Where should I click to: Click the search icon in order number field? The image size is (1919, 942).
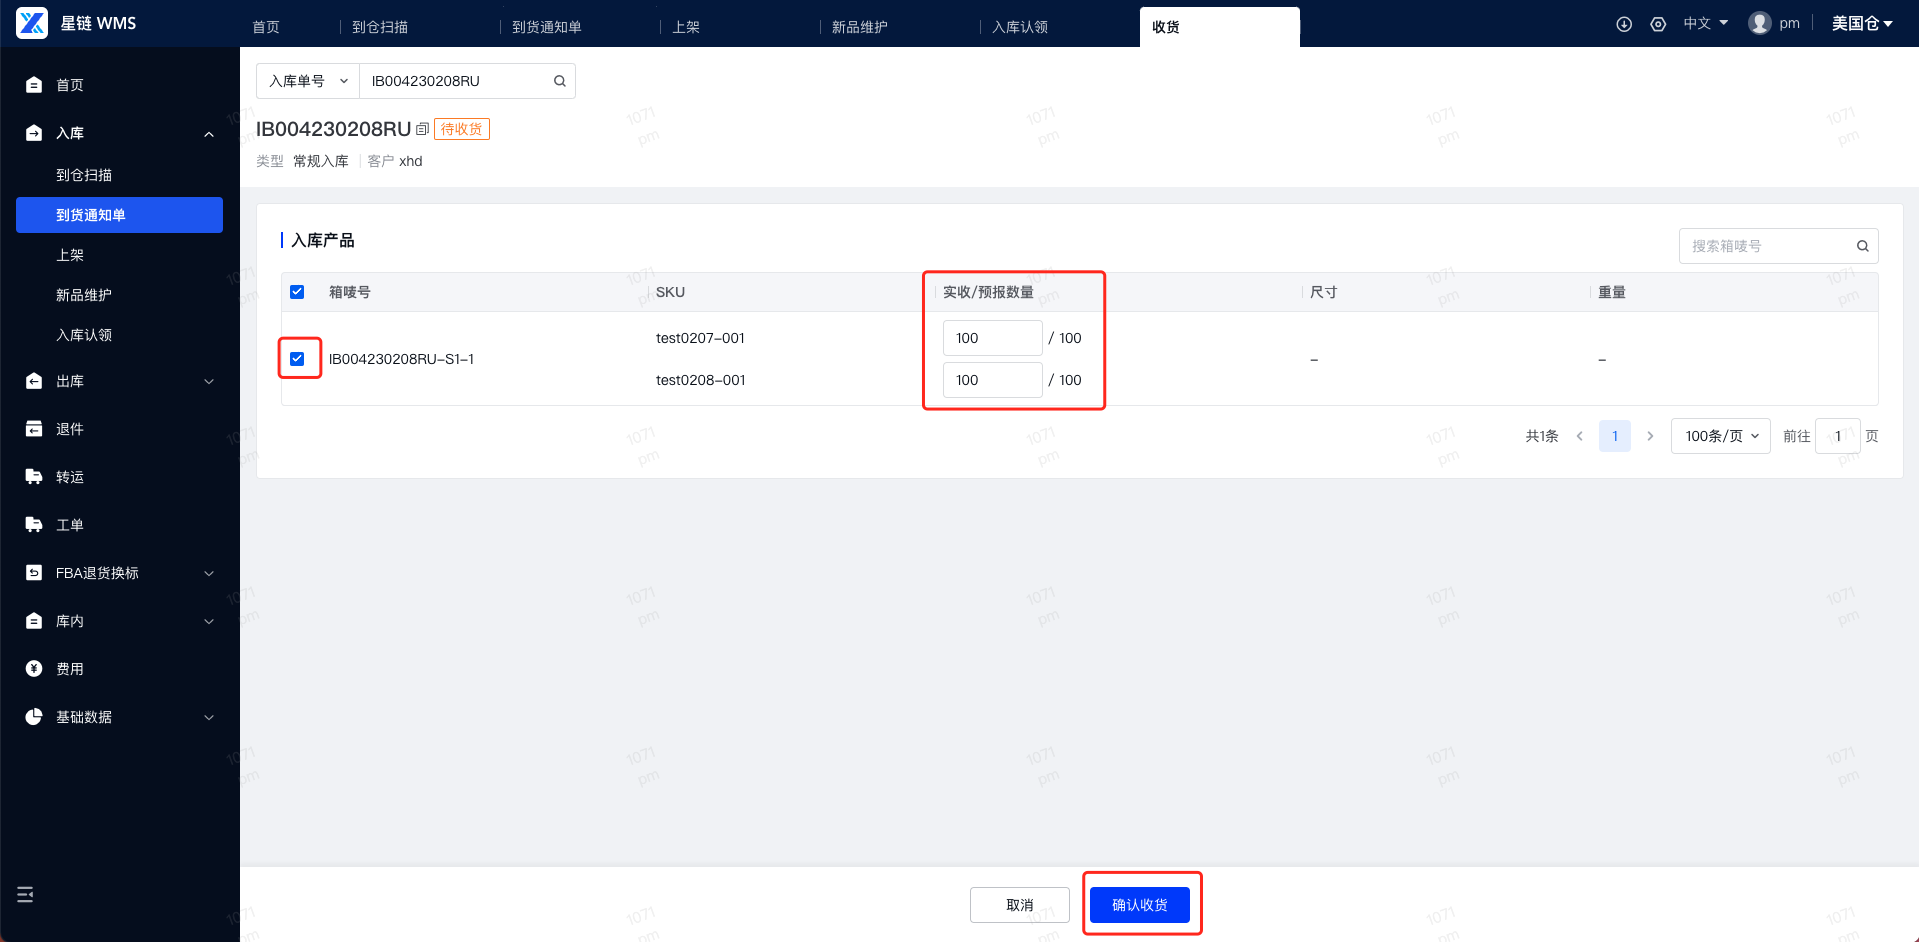pos(560,81)
